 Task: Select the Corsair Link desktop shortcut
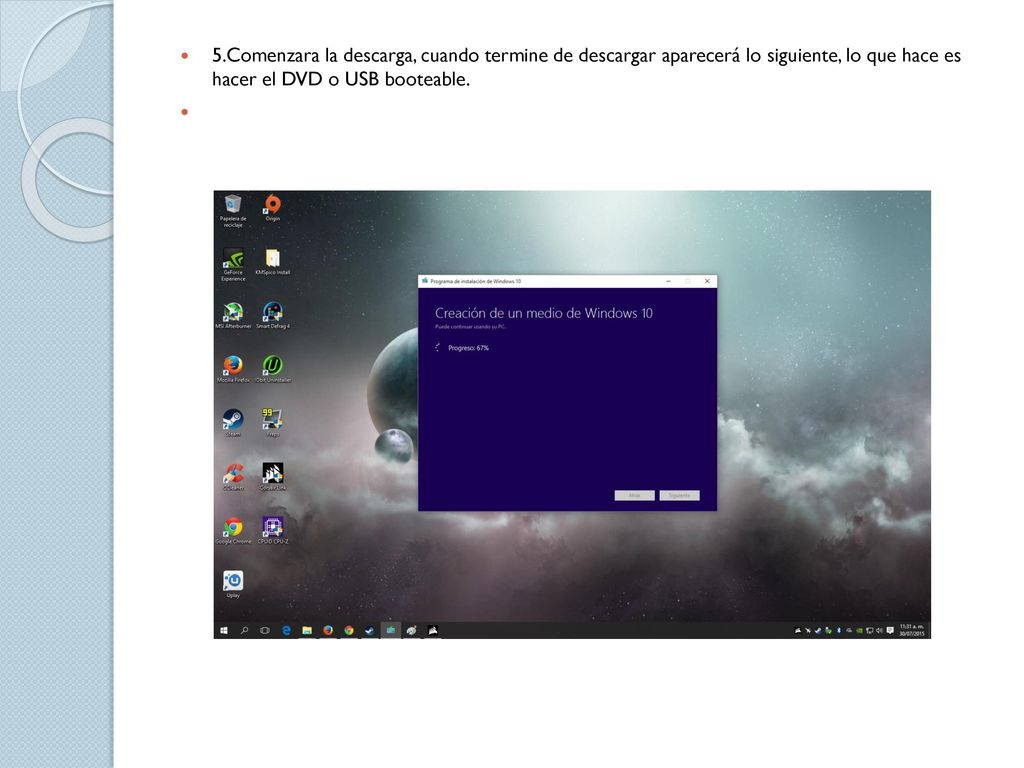tap(272, 477)
